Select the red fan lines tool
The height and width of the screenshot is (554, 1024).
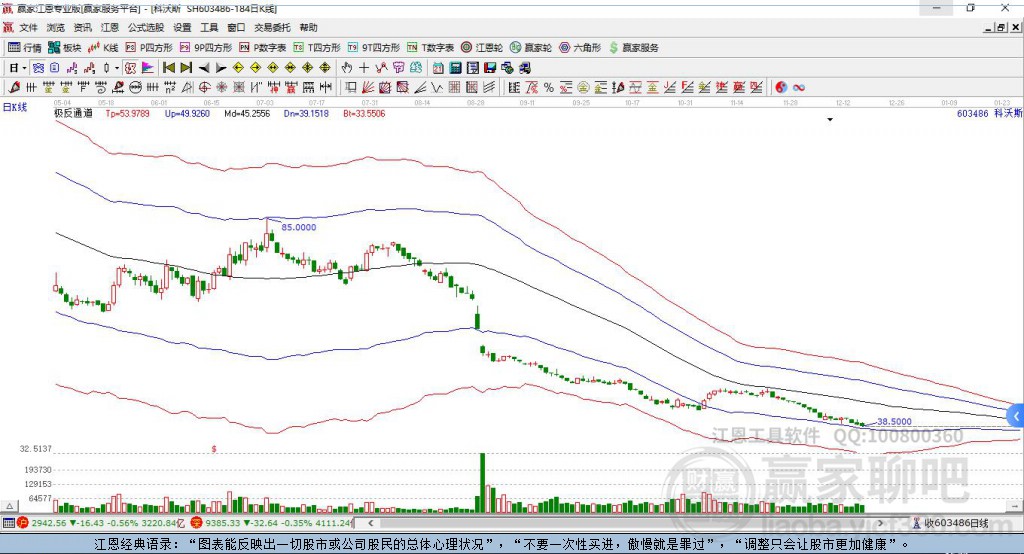click(x=368, y=88)
